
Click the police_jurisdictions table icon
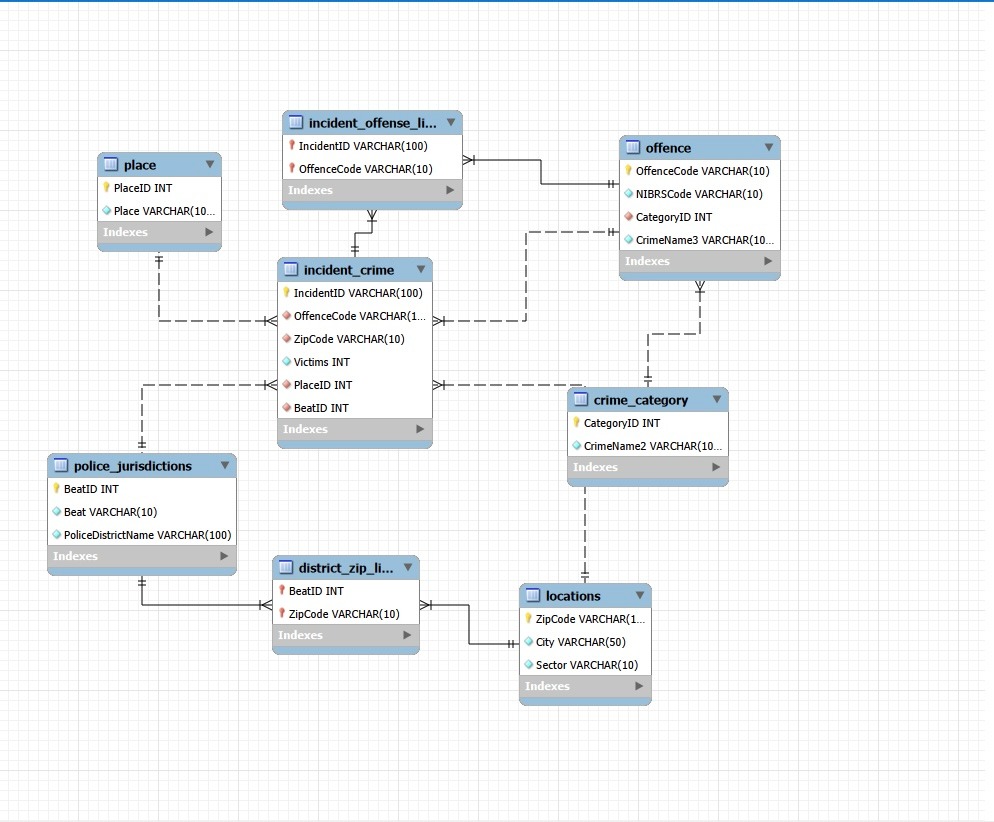click(x=61, y=465)
